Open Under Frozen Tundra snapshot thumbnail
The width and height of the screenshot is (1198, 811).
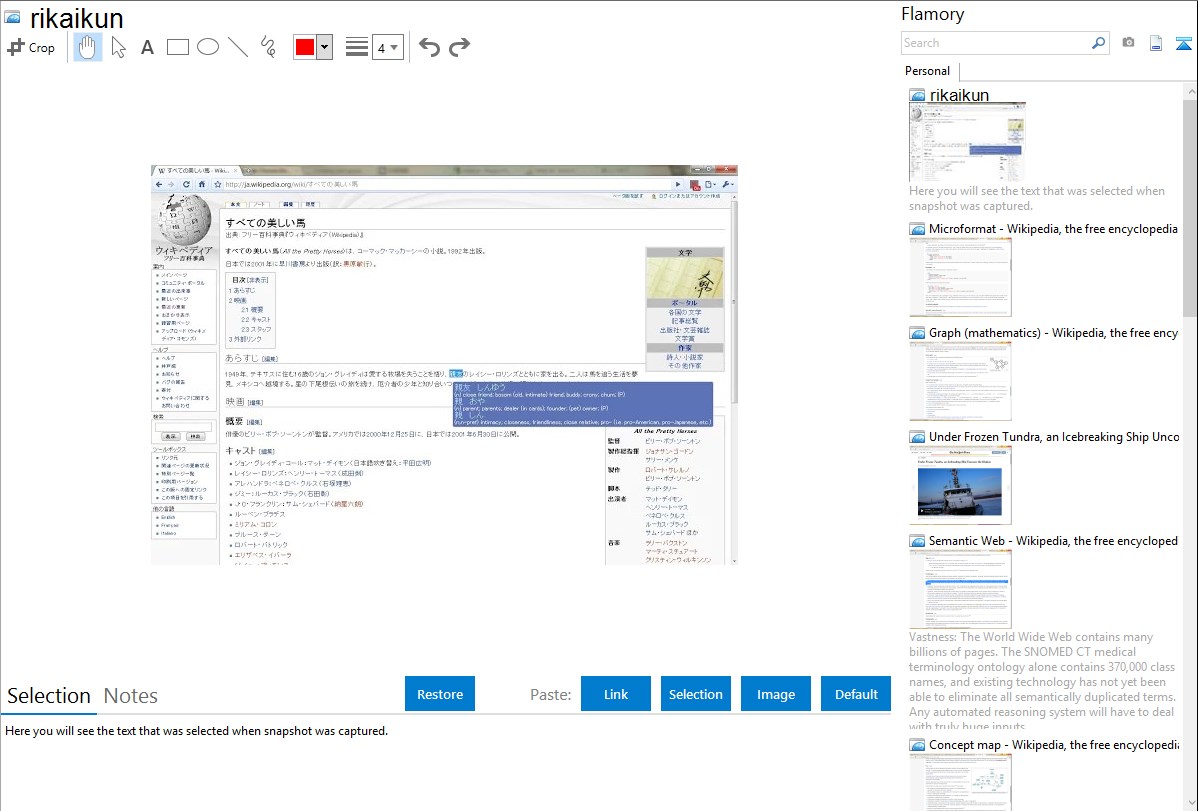(960, 485)
